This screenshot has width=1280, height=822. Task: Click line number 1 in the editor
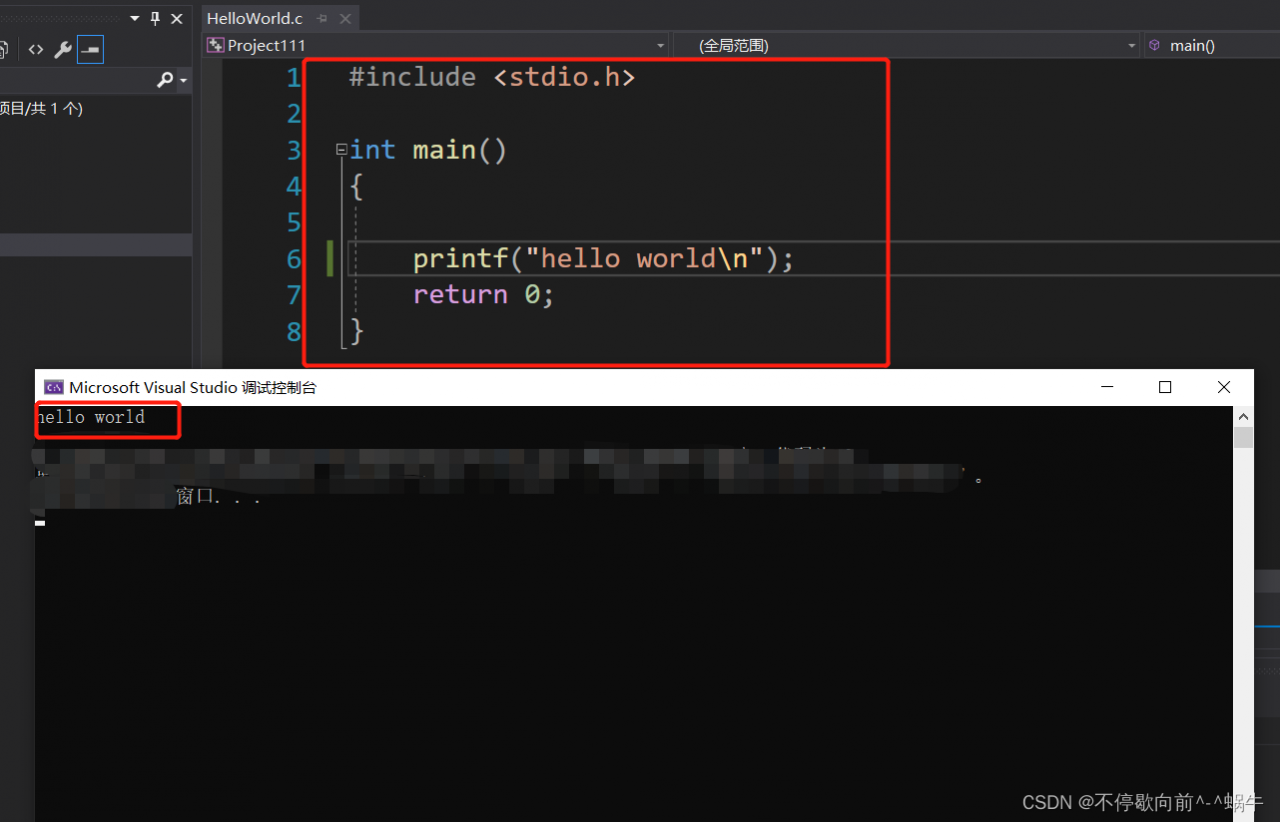[x=293, y=78]
